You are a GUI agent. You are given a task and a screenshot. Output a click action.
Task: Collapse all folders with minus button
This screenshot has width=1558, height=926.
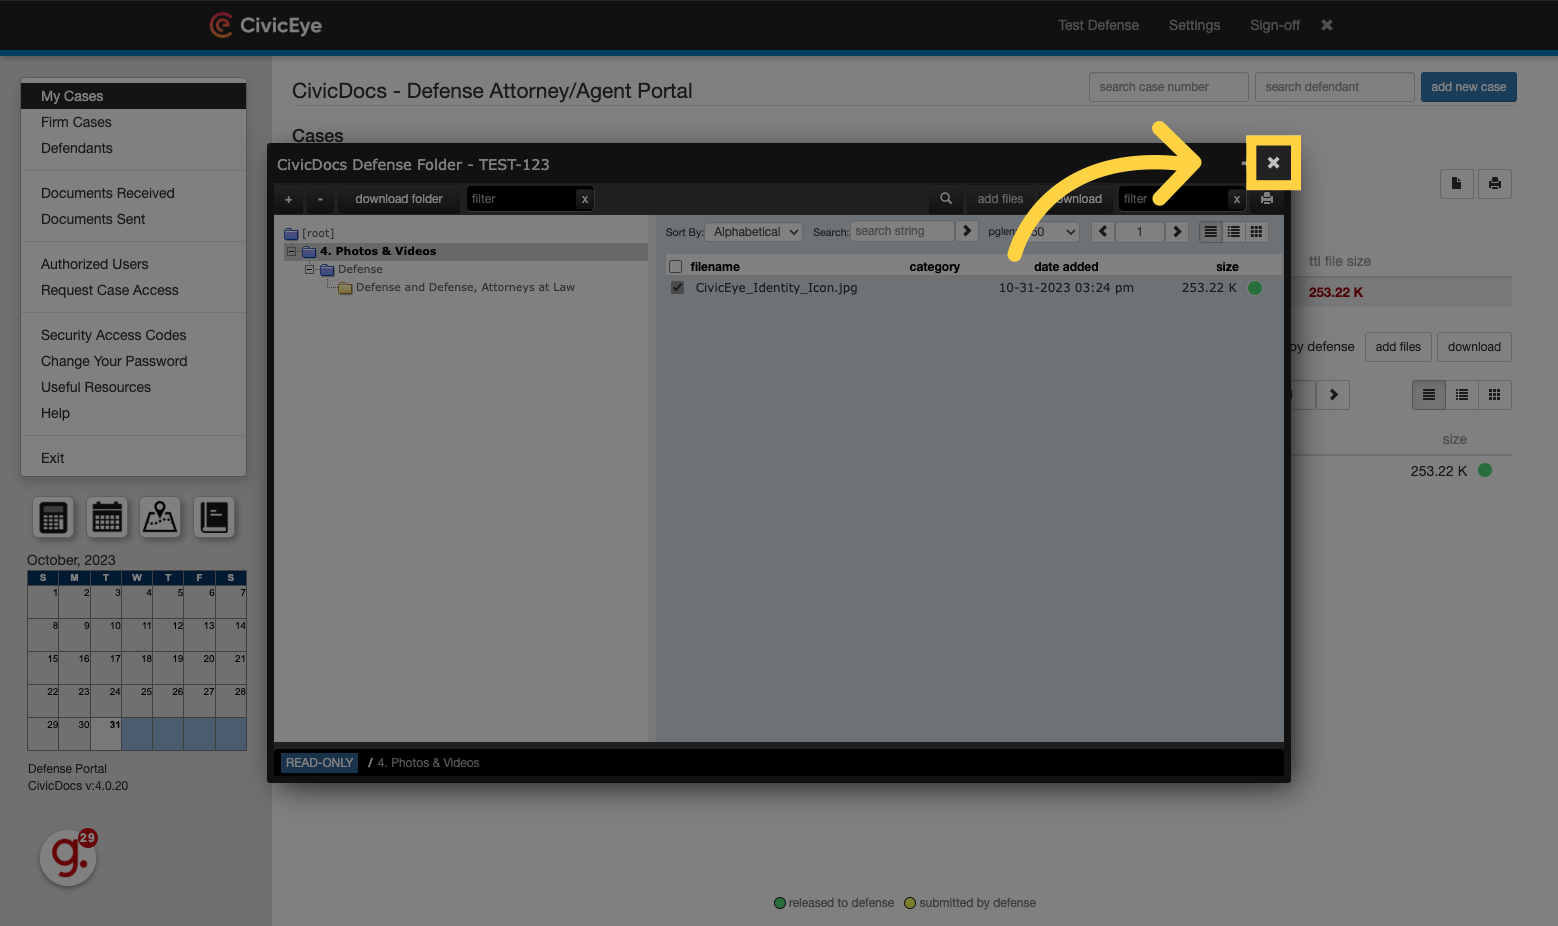coord(320,199)
